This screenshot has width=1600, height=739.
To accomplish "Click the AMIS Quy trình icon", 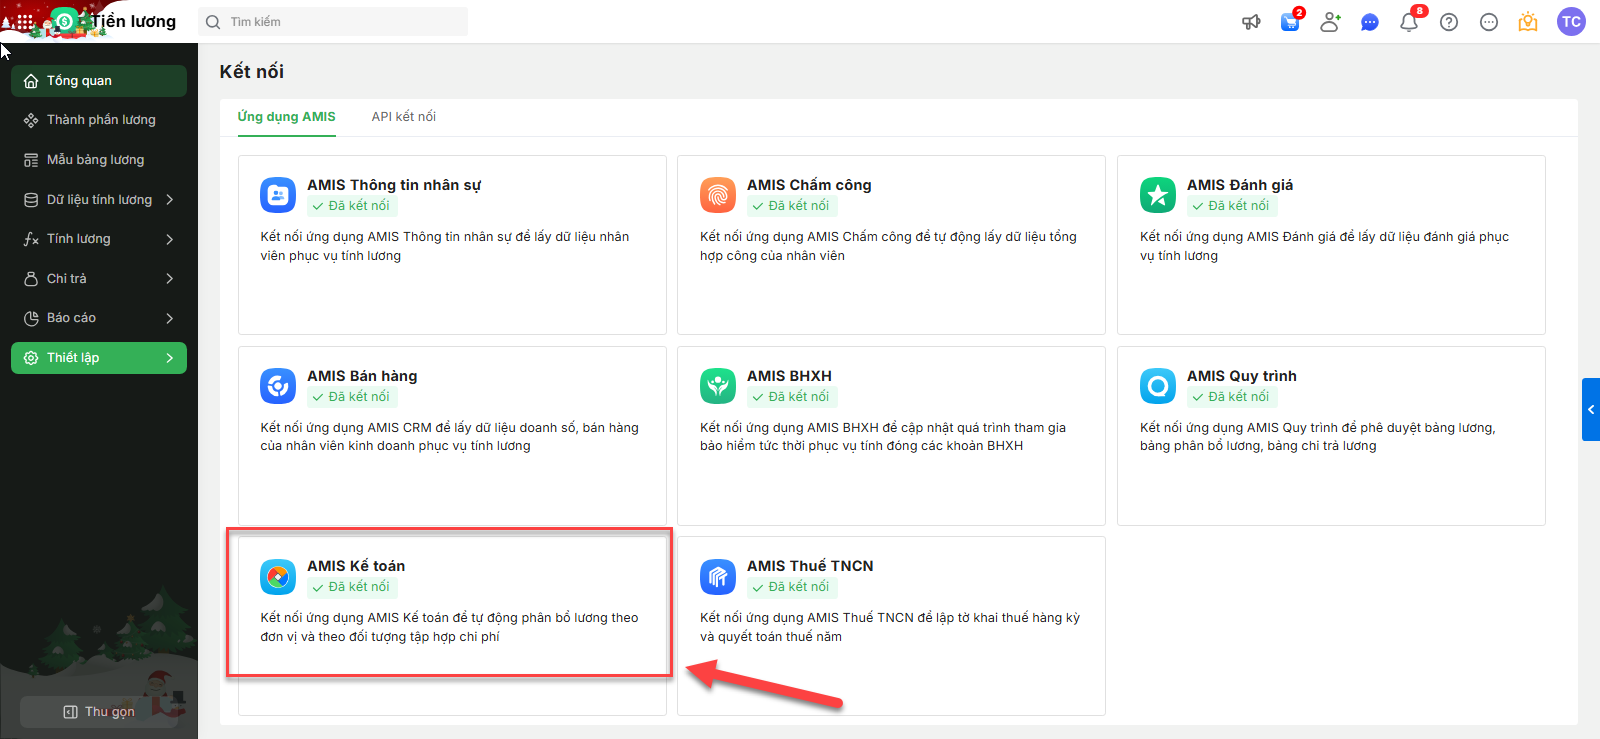I will pyautogui.click(x=1158, y=386).
